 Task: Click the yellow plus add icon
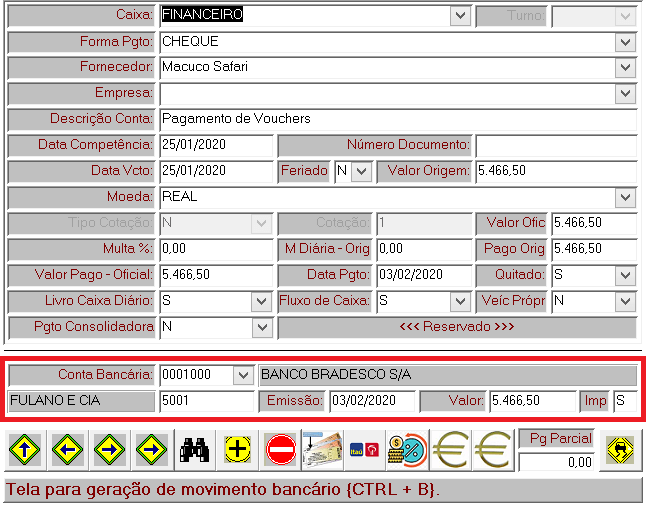click(x=238, y=451)
